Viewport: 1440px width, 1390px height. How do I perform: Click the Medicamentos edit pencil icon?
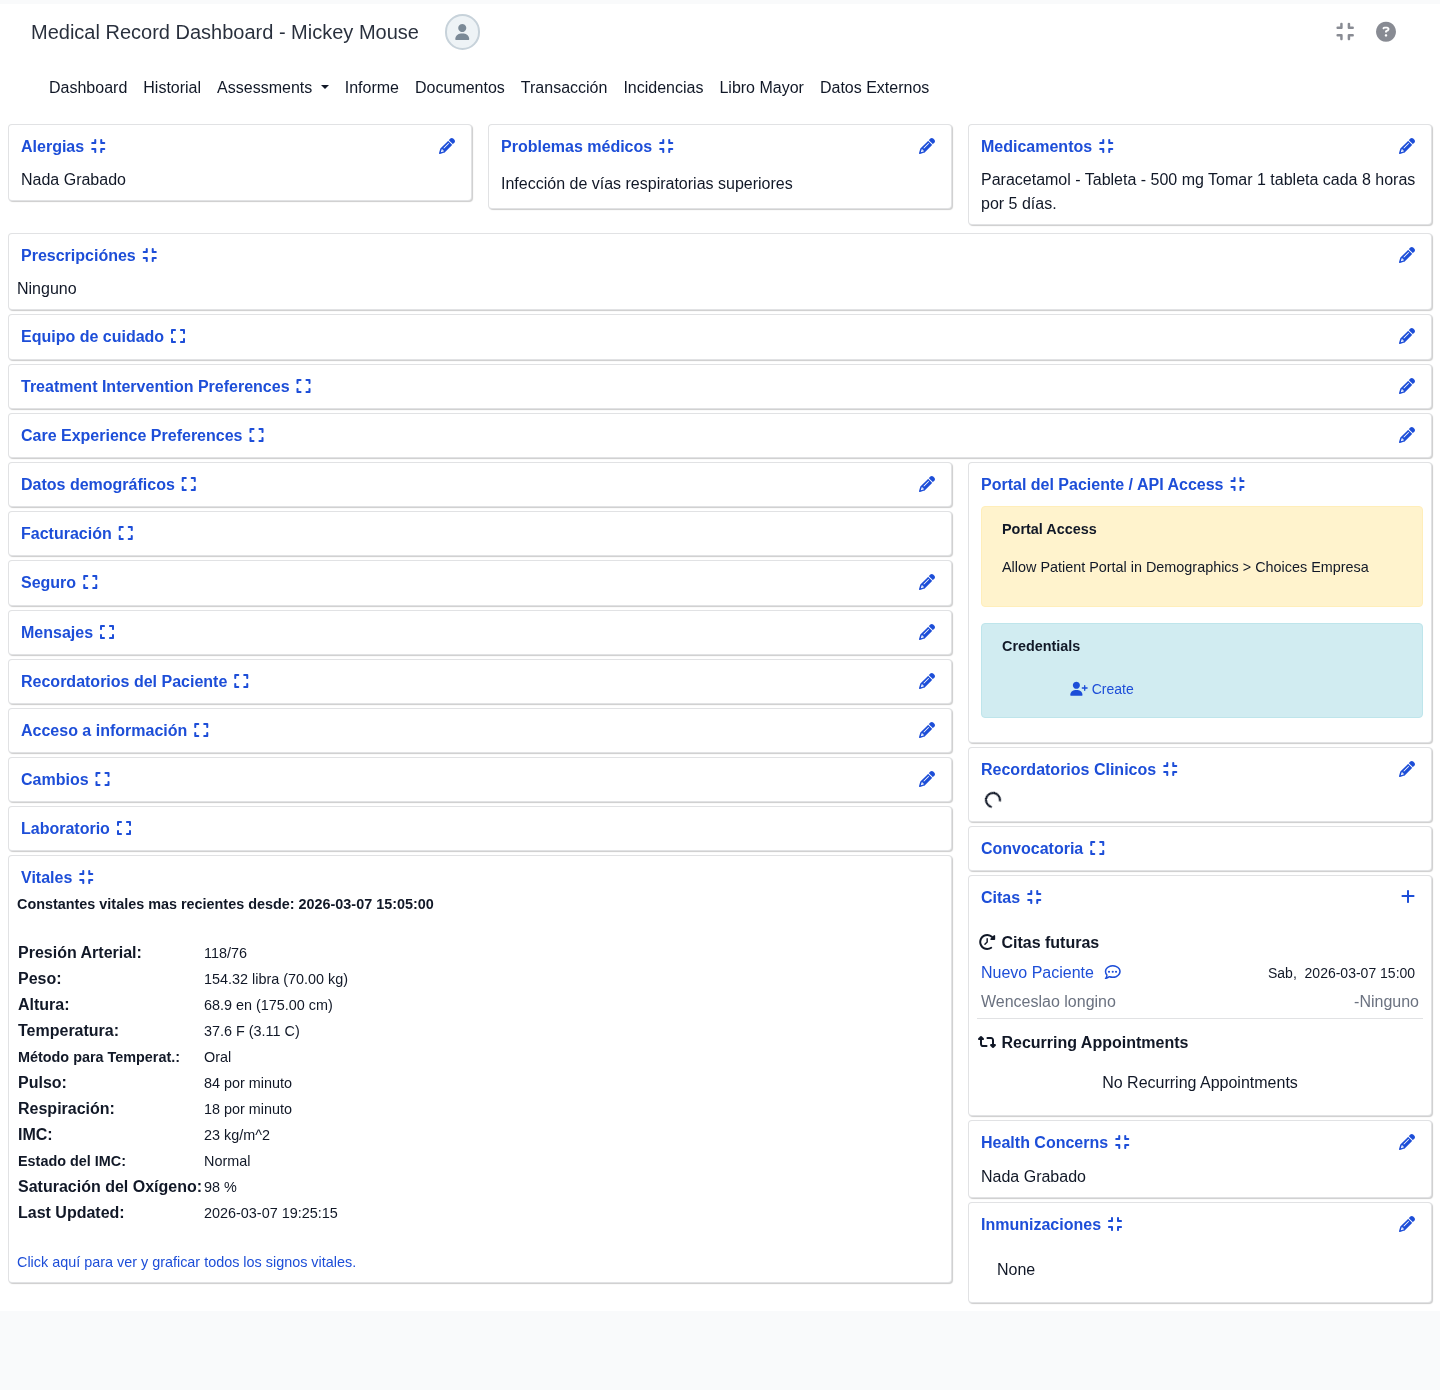coord(1407,147)
